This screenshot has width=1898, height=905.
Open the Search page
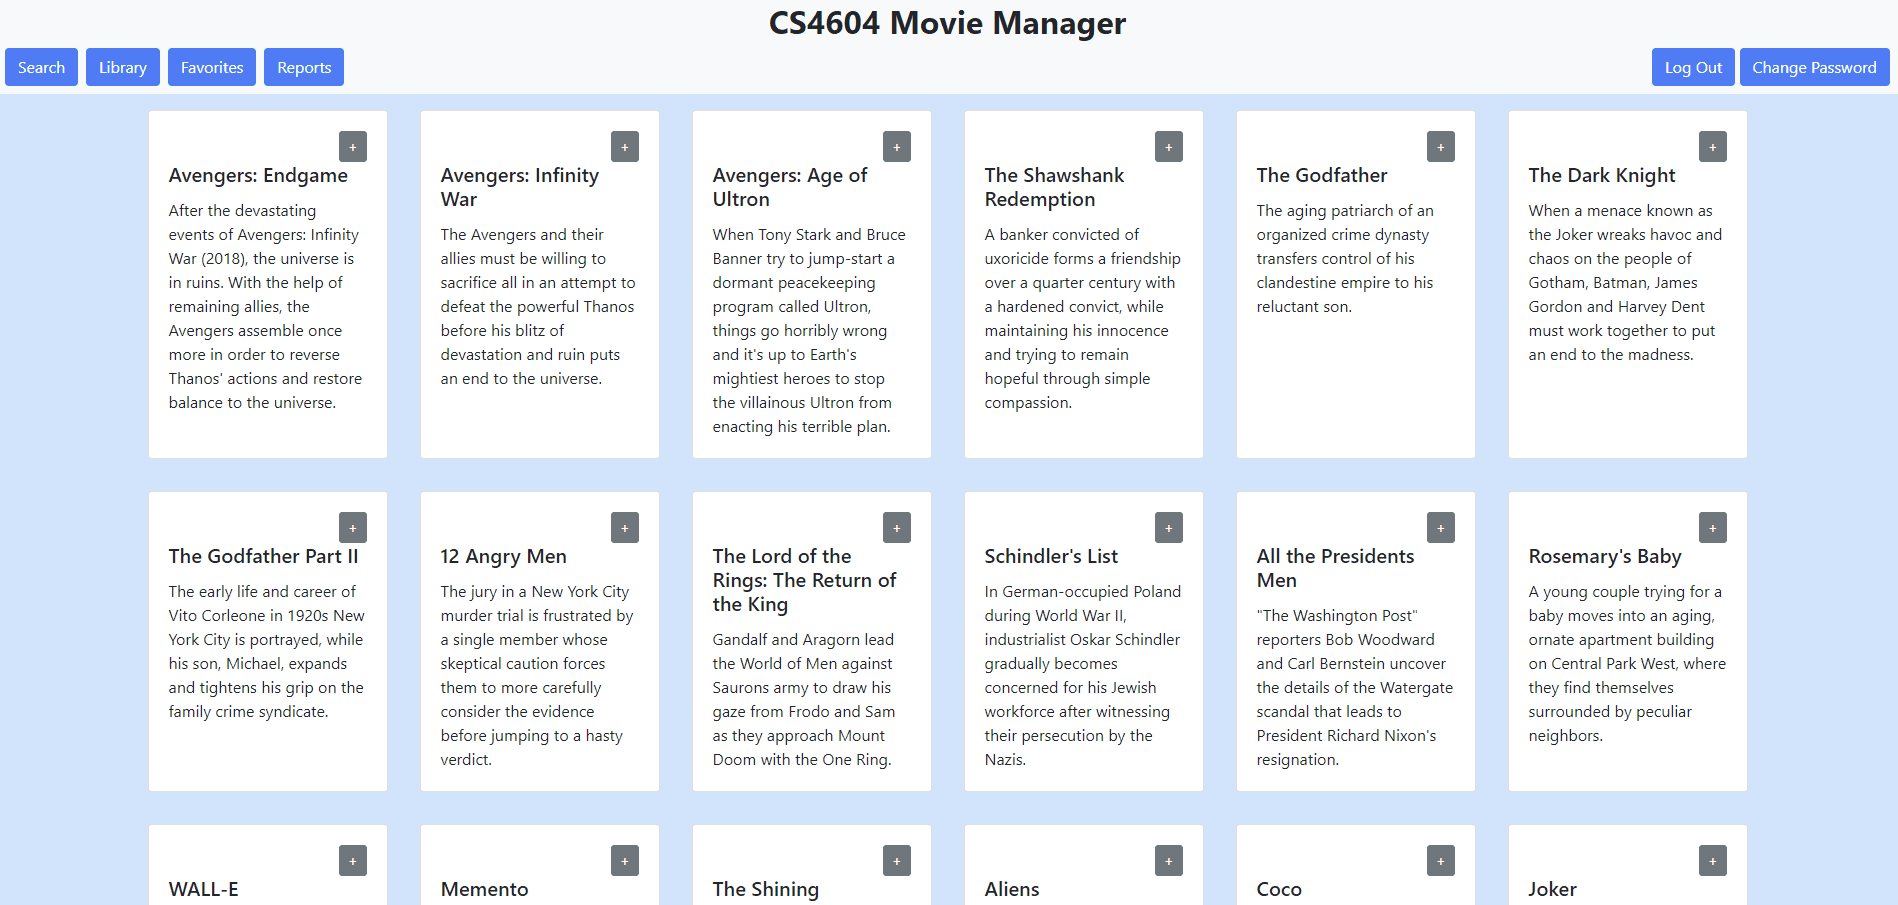tap(41, 67)
